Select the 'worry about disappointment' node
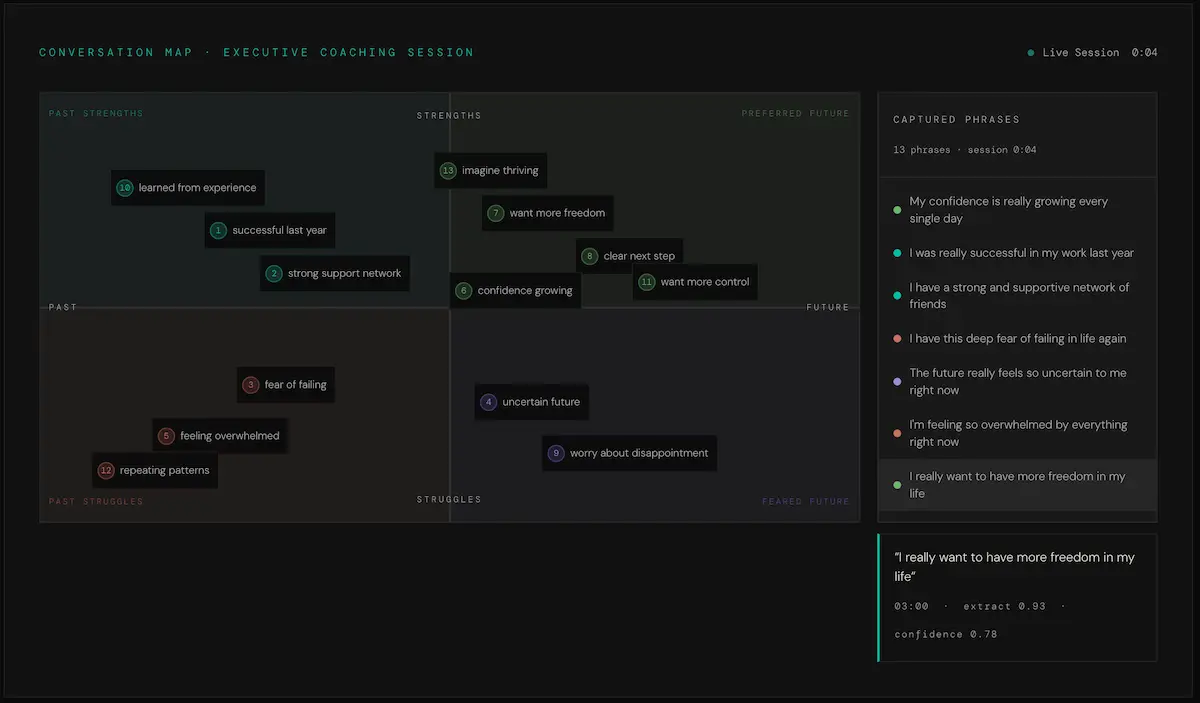The height and width of the screenshot is (703, 1200). pos(630,454)
